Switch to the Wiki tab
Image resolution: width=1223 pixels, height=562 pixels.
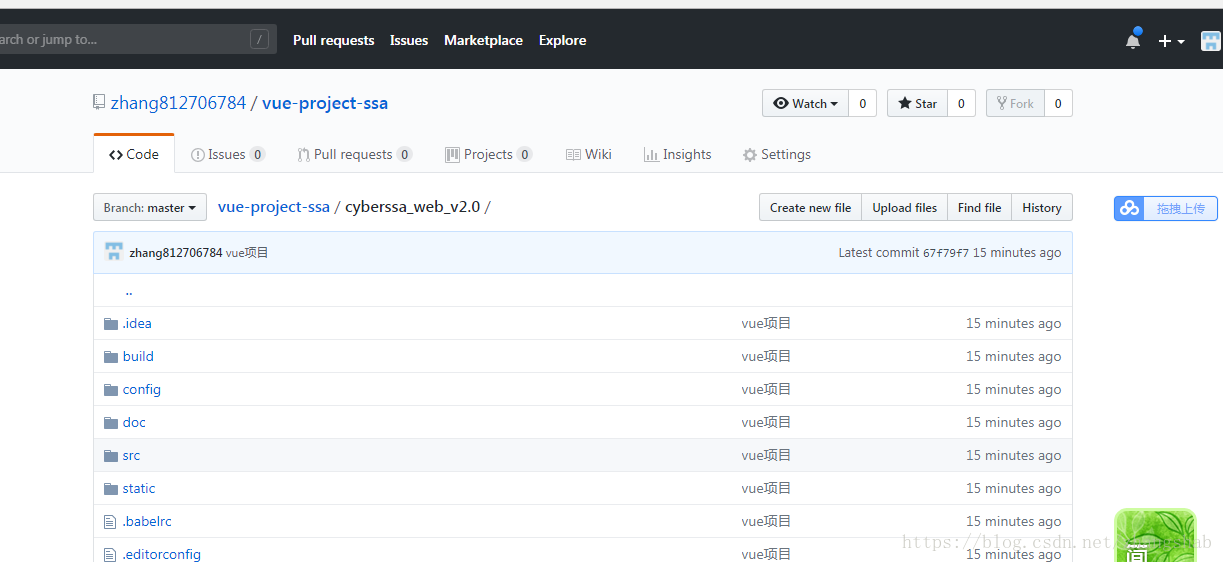point(589,154)
